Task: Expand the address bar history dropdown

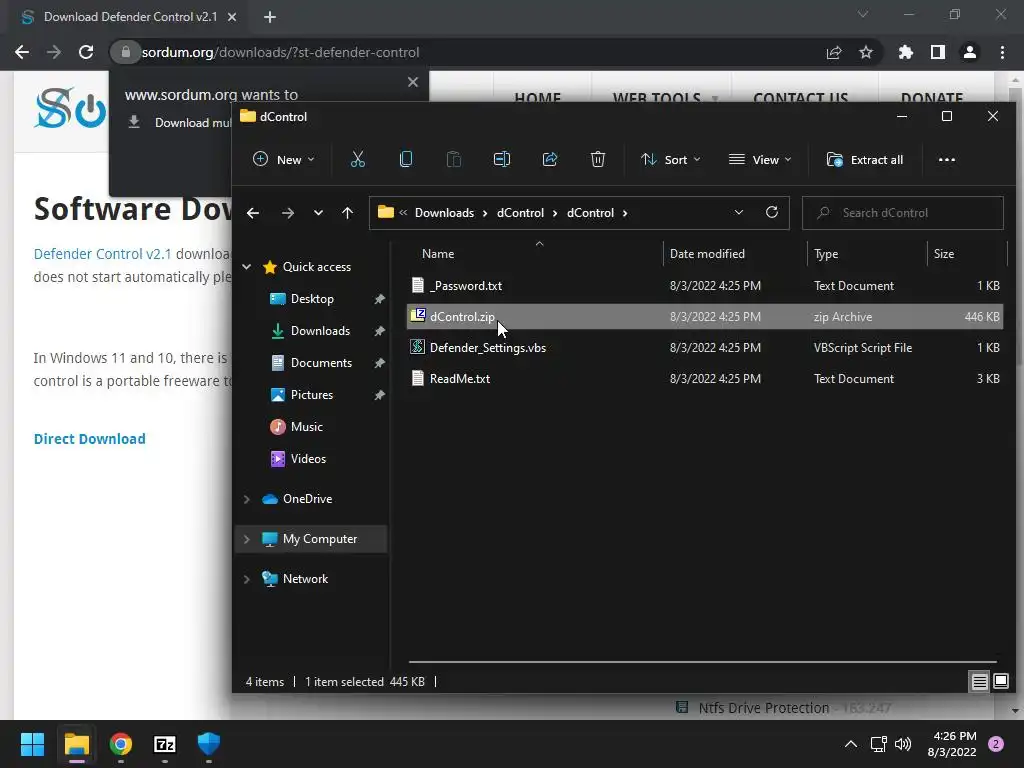Action: click(x=739, y=212)
